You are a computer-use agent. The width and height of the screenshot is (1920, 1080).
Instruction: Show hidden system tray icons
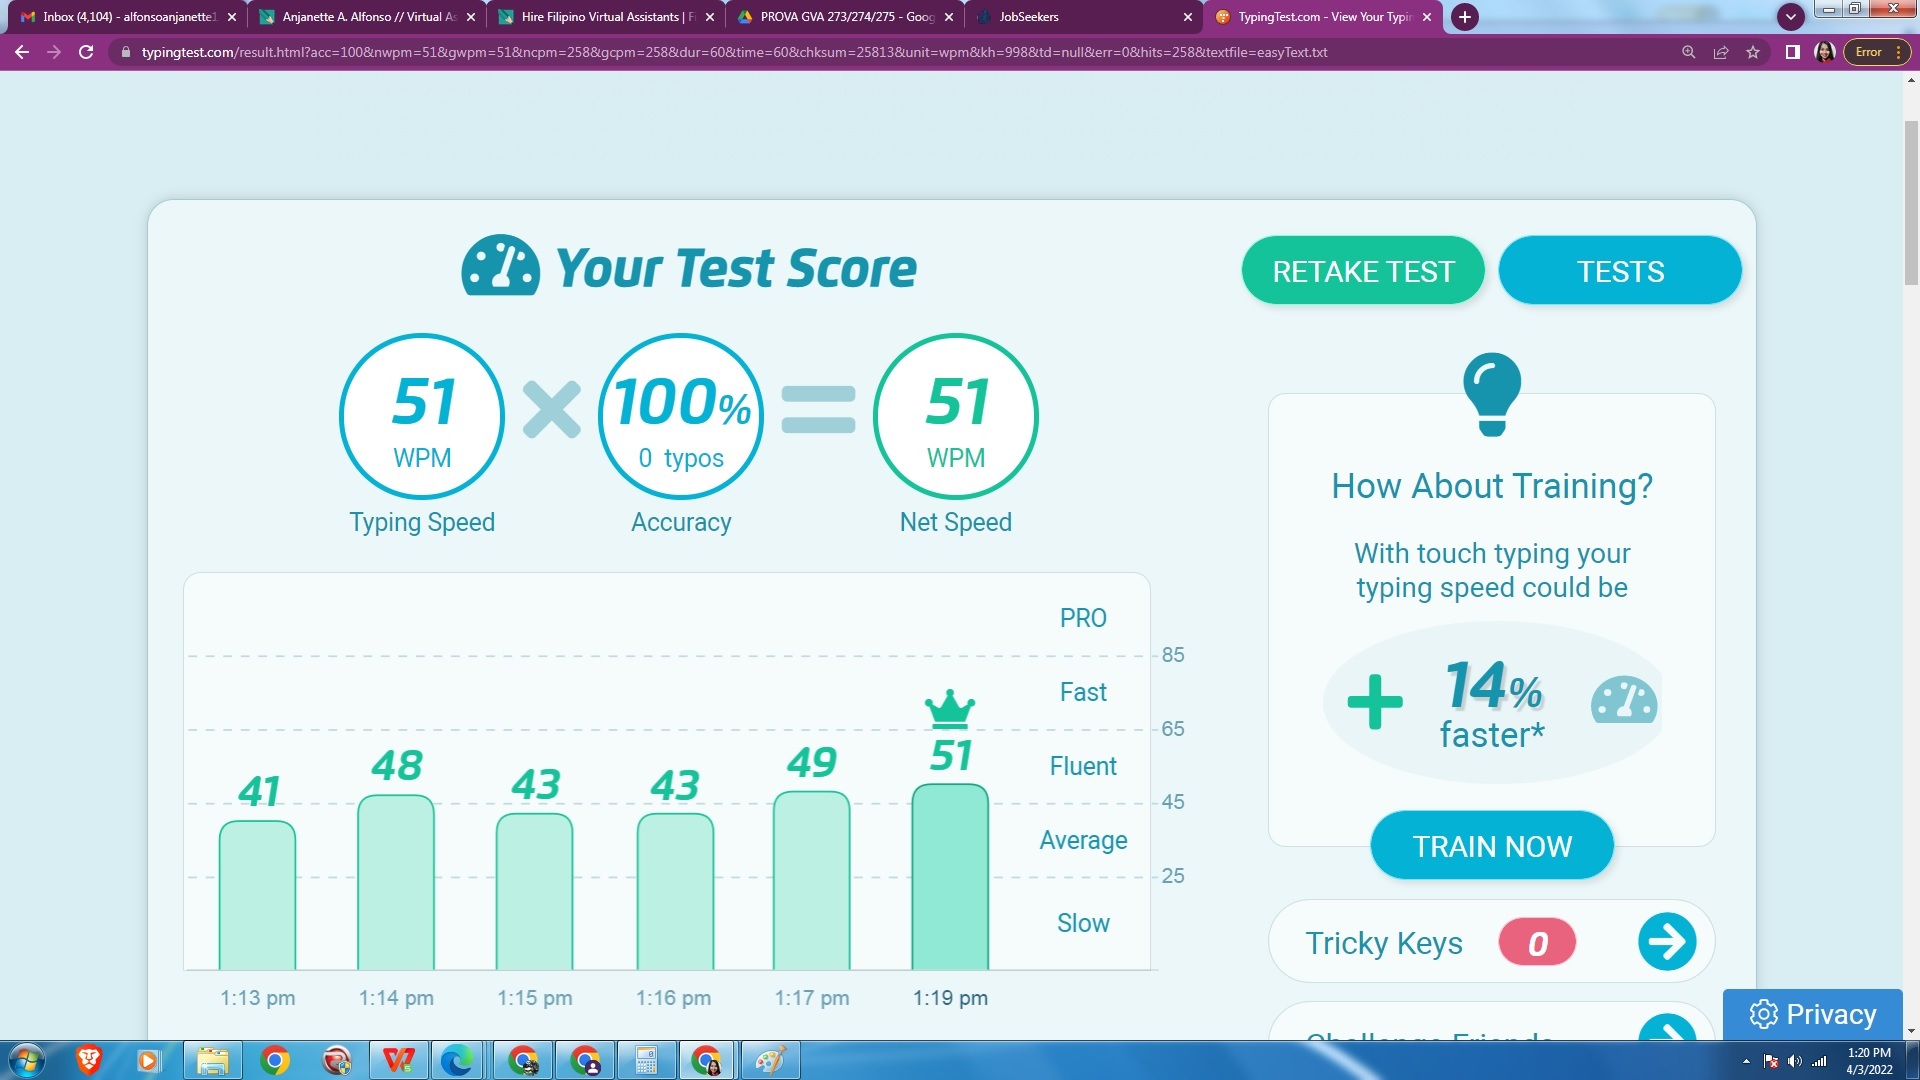1746,1061
